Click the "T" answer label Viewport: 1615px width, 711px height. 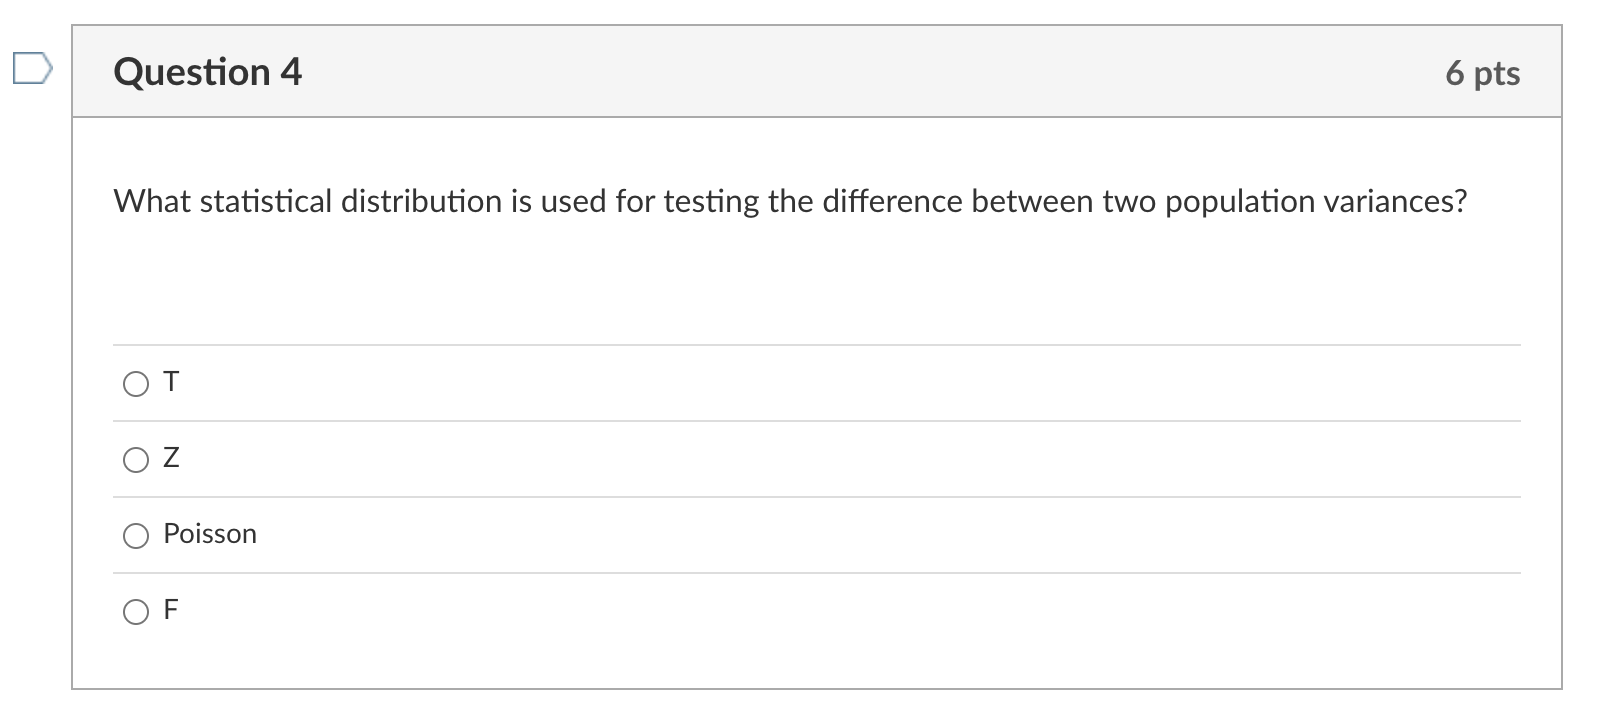(x=171, y=382)
